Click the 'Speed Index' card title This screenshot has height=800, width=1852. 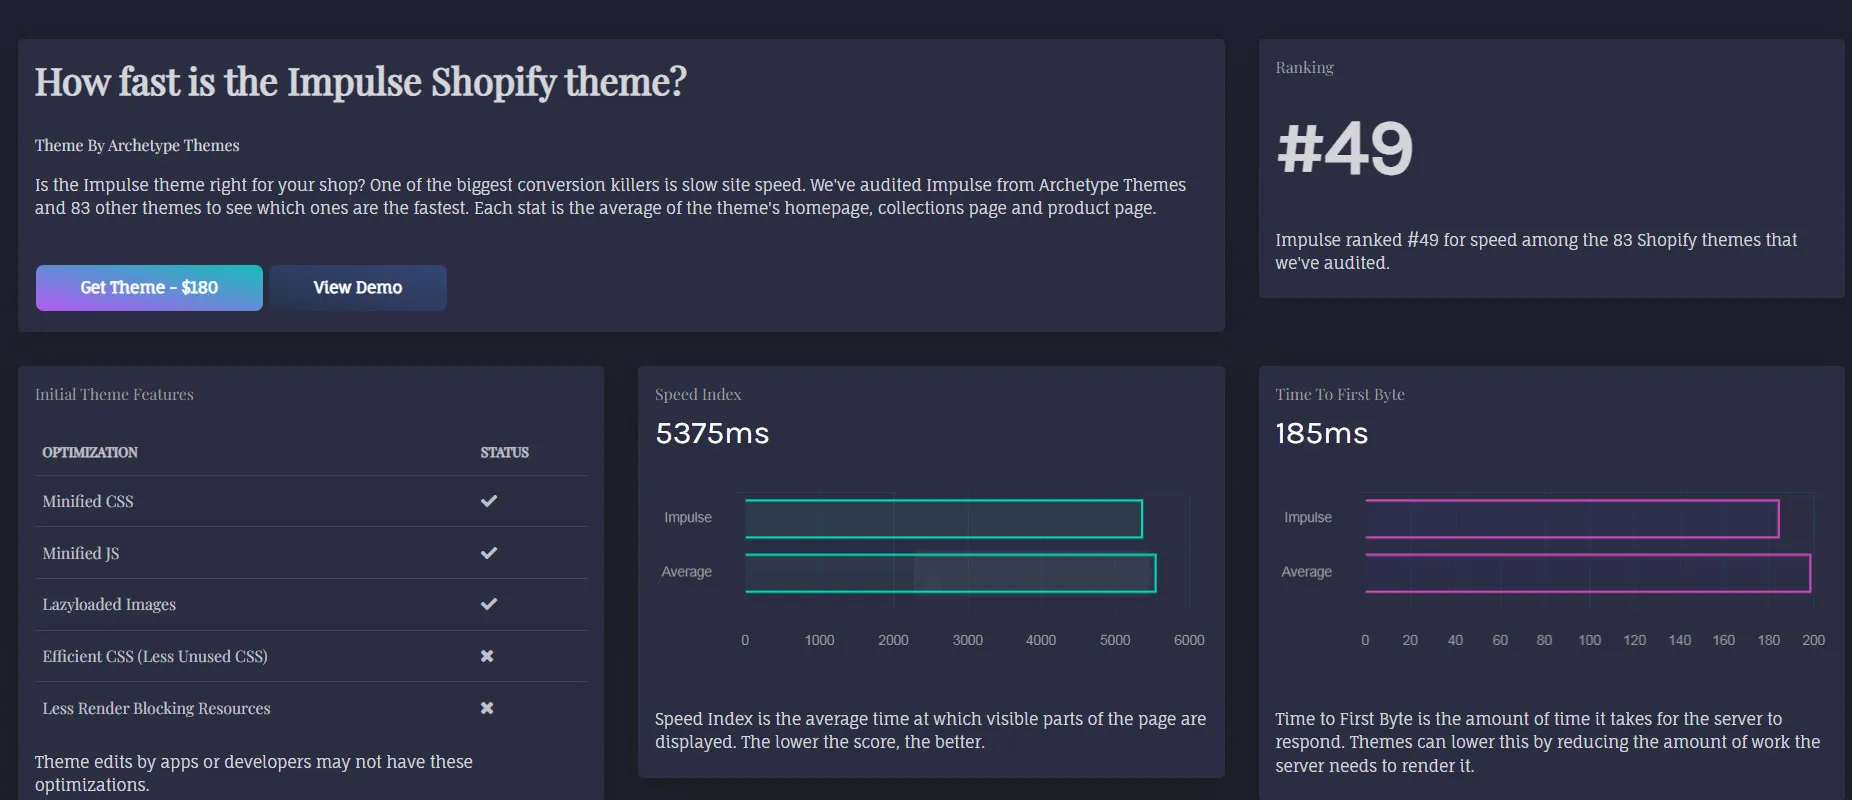point(698,395)
